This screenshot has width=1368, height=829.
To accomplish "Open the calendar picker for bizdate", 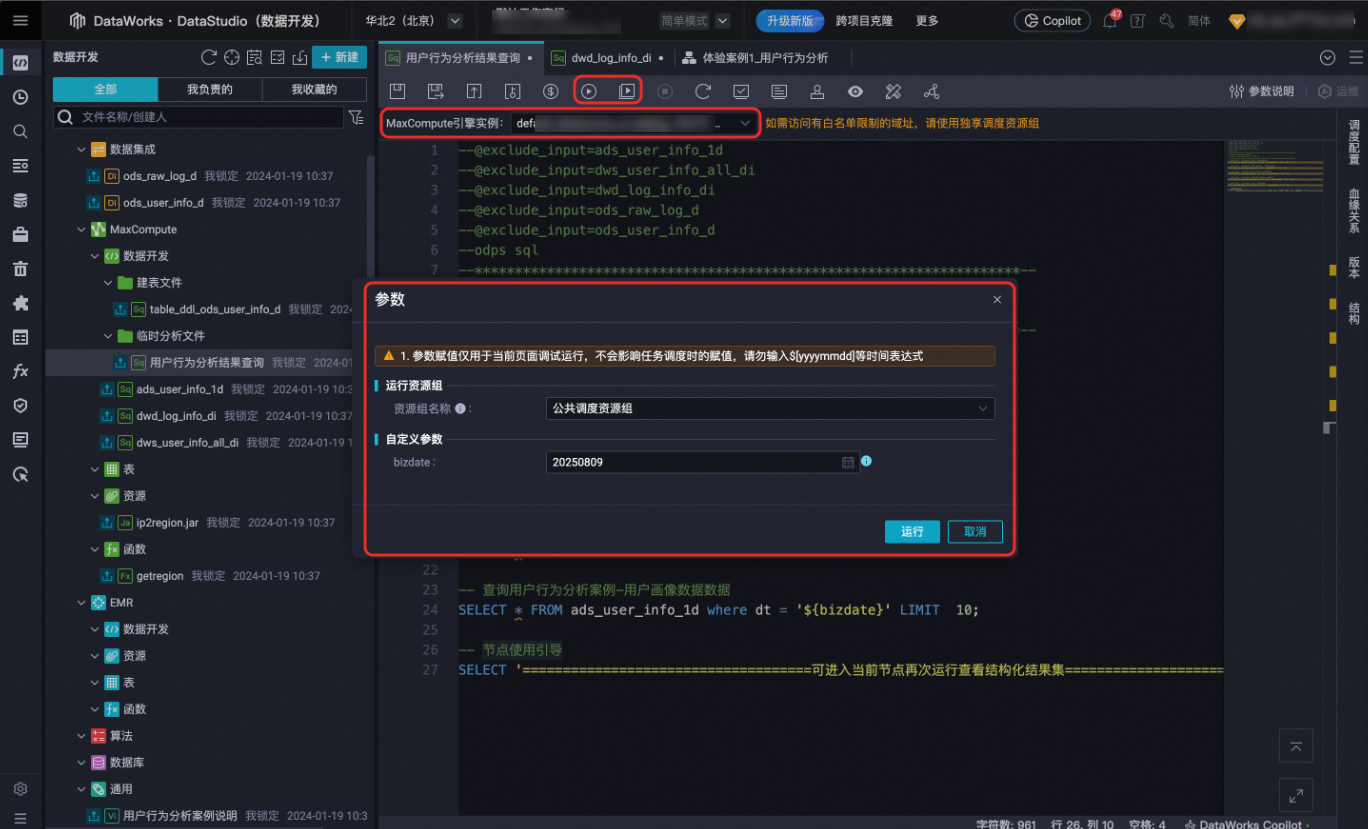I will (848, 462).
